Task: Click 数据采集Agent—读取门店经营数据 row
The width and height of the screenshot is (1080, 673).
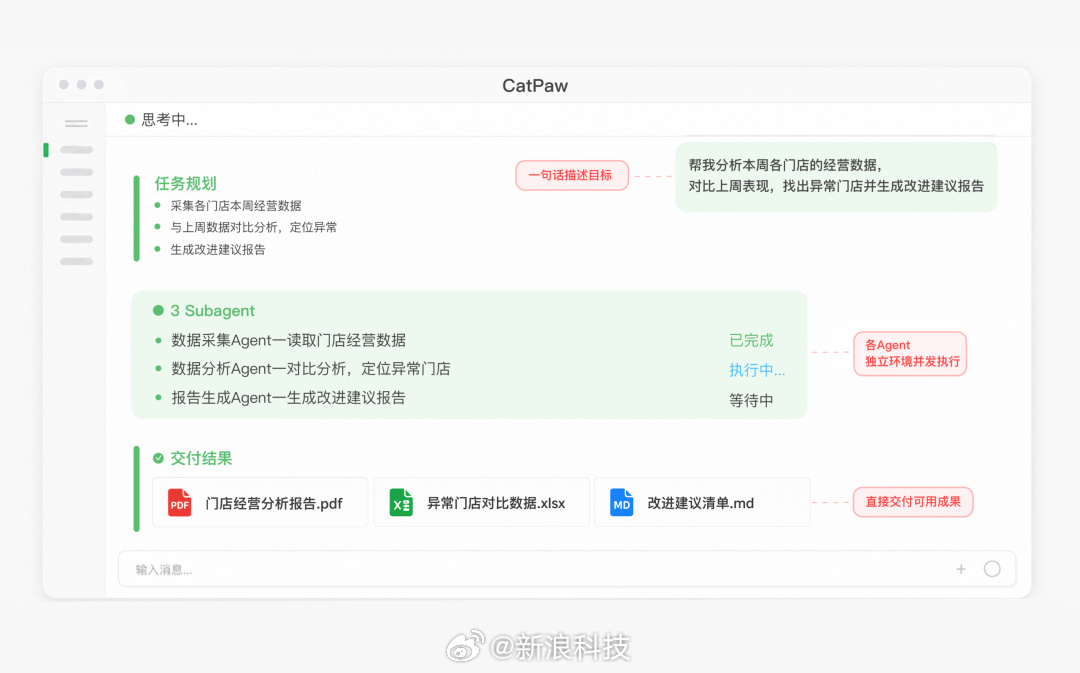Action: click(289, 340)
